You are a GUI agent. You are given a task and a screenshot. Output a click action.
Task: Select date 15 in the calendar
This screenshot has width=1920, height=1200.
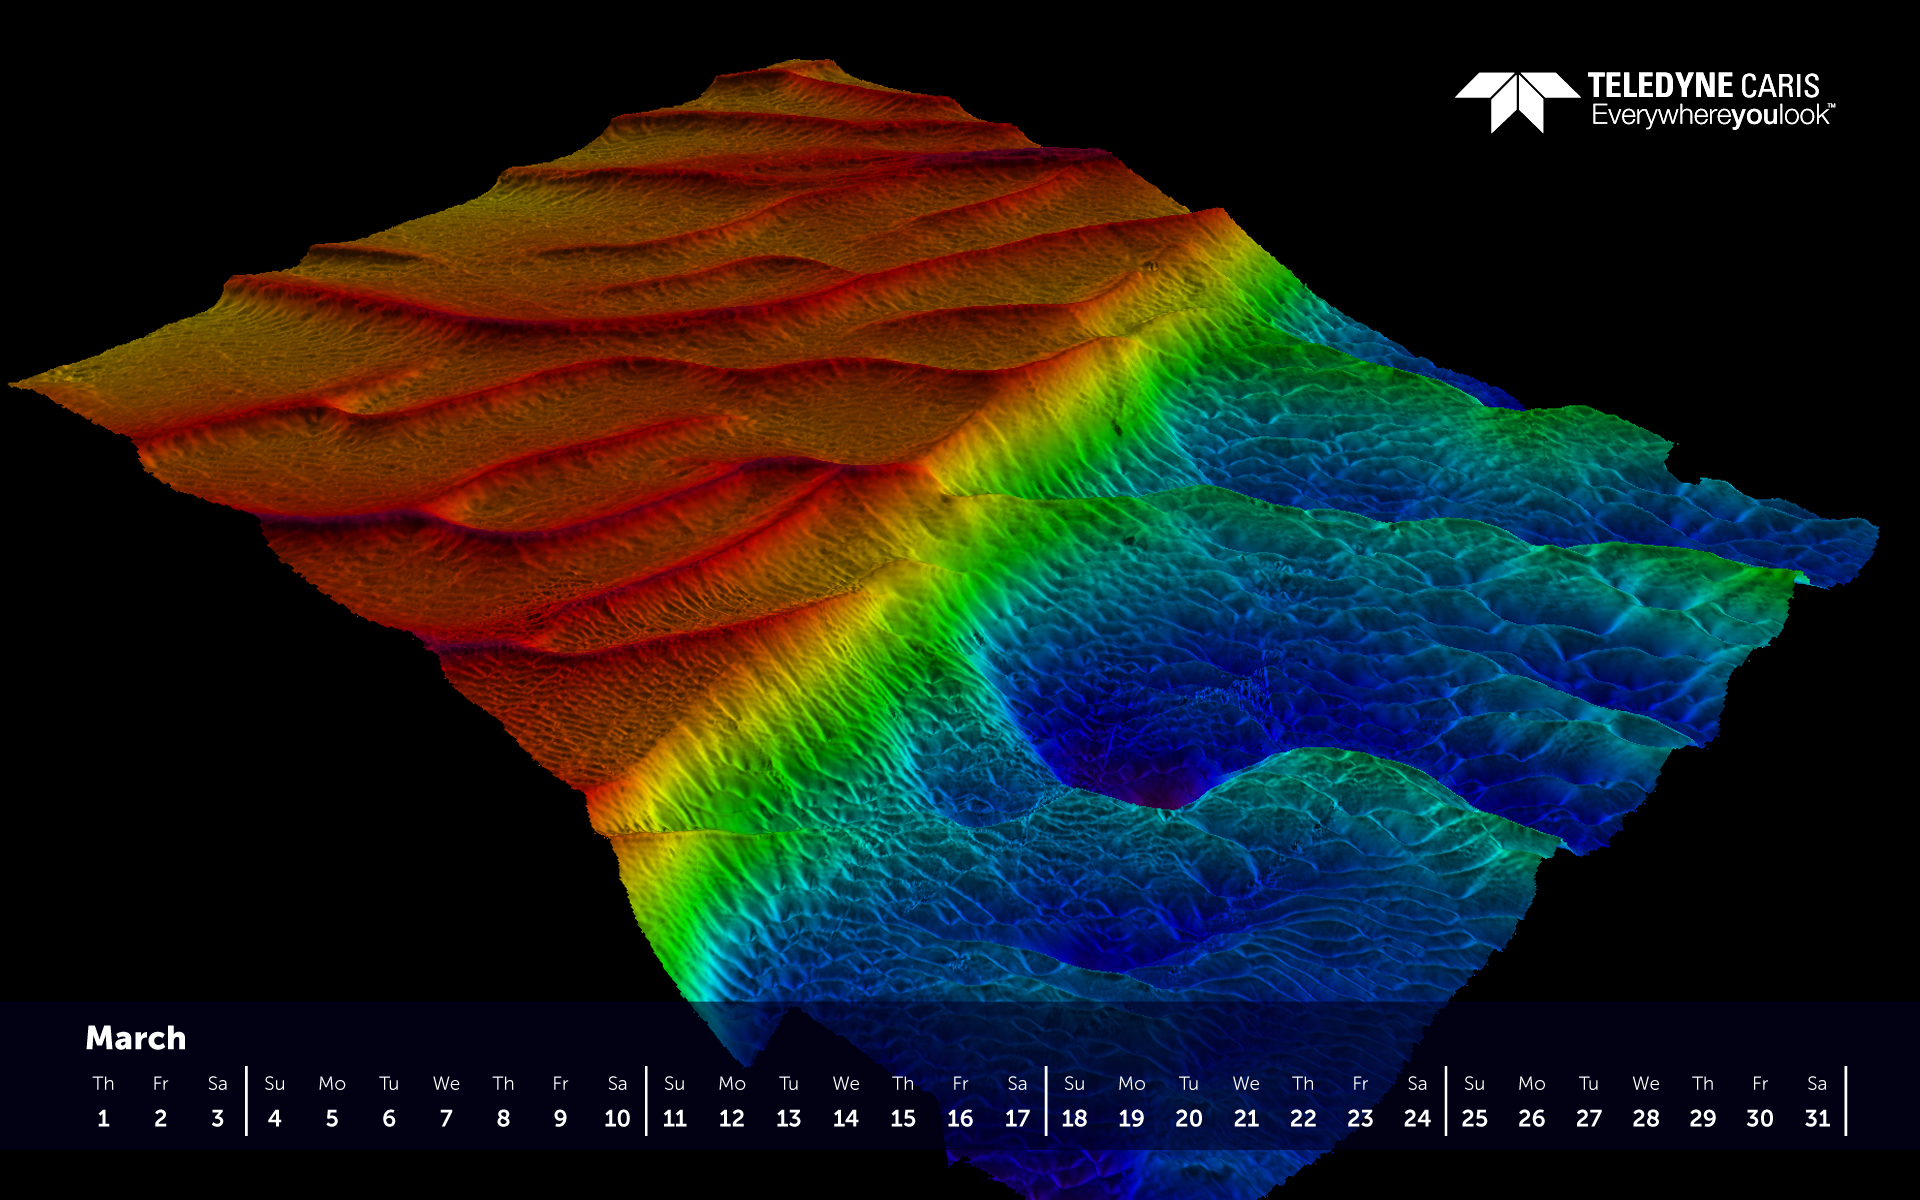[903, 1119]
